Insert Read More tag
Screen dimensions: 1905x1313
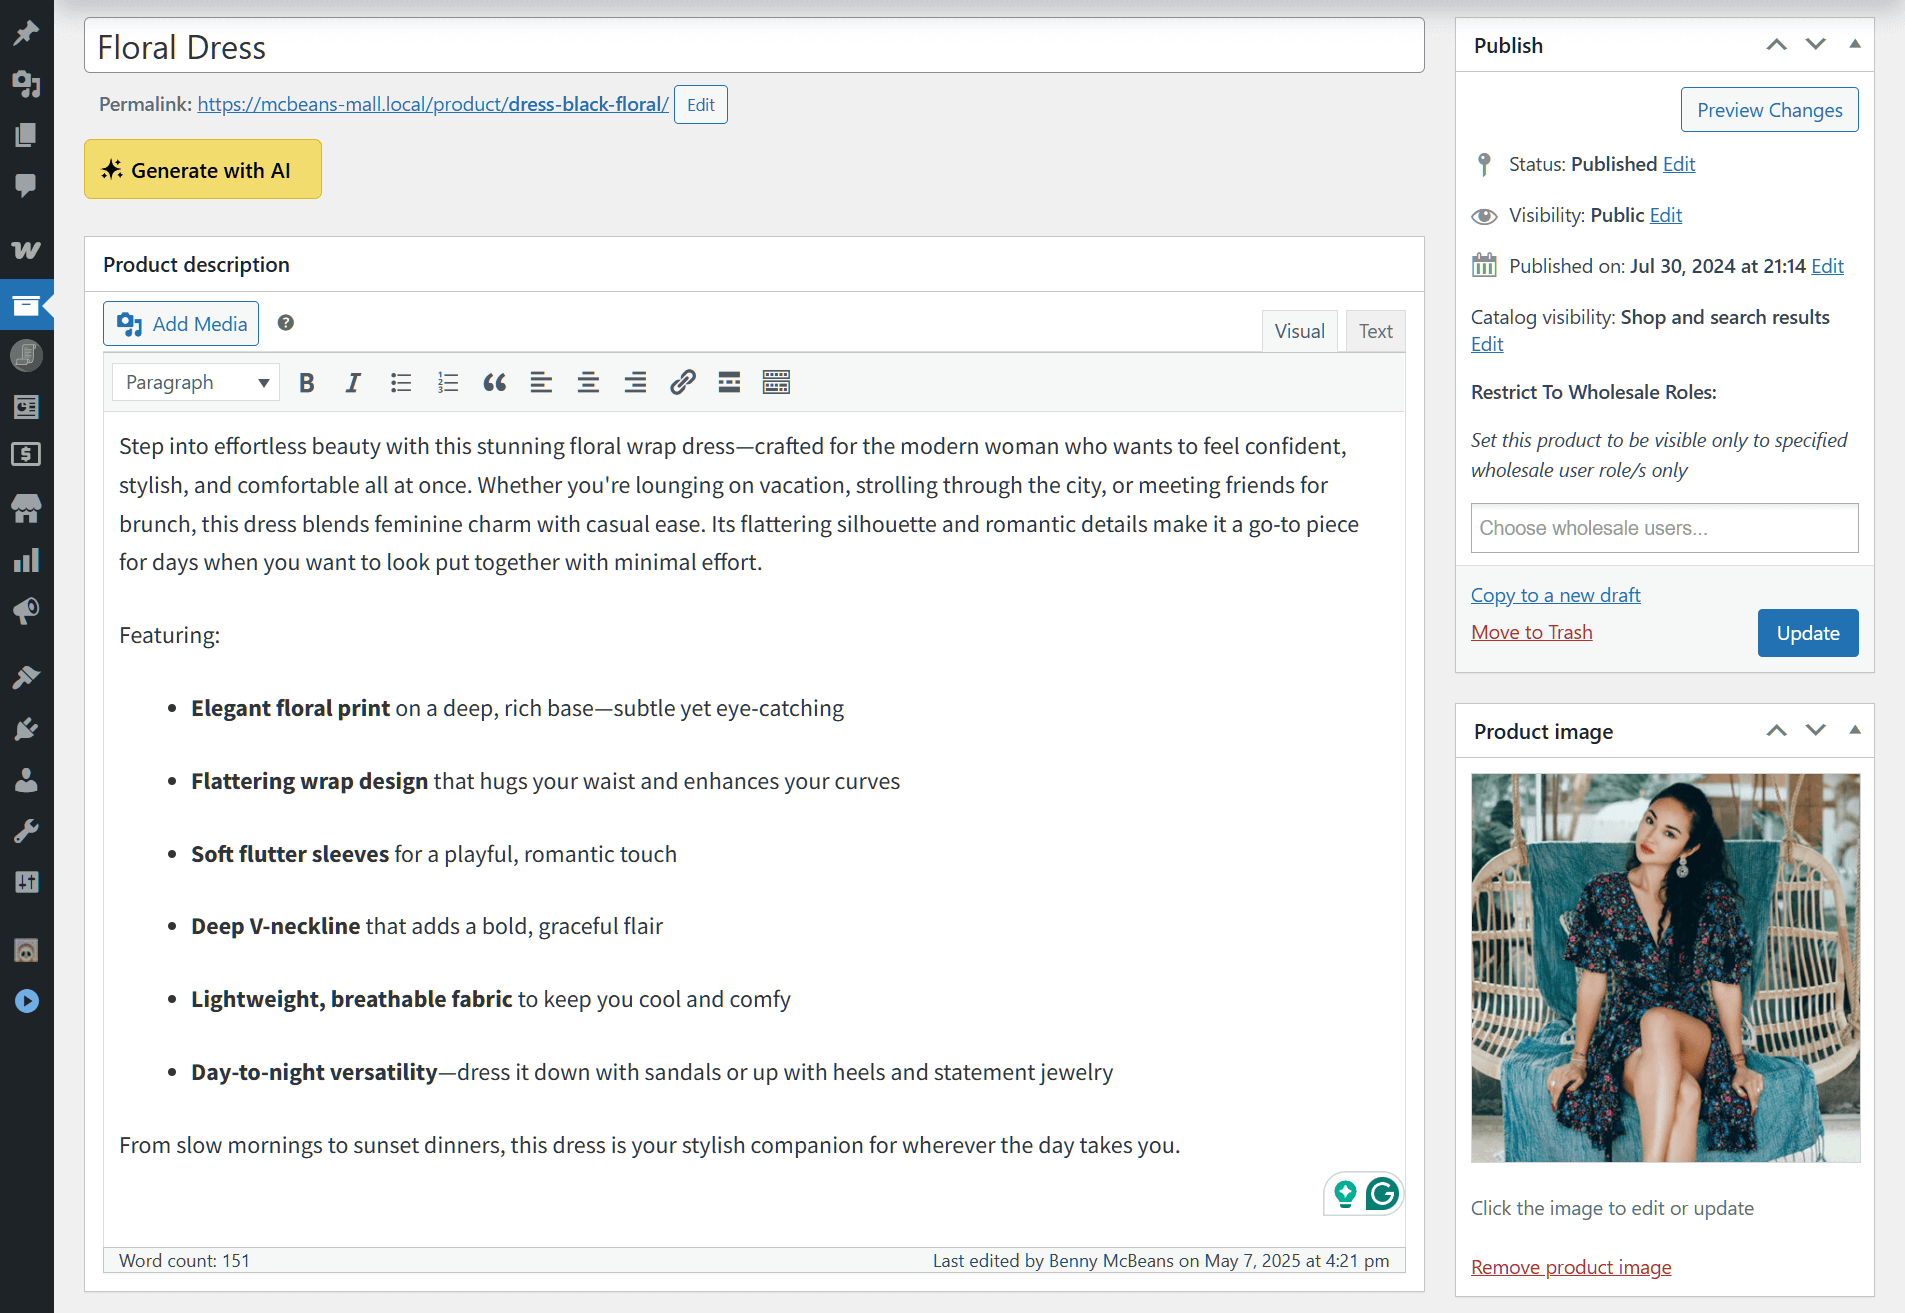click(729, 383)
